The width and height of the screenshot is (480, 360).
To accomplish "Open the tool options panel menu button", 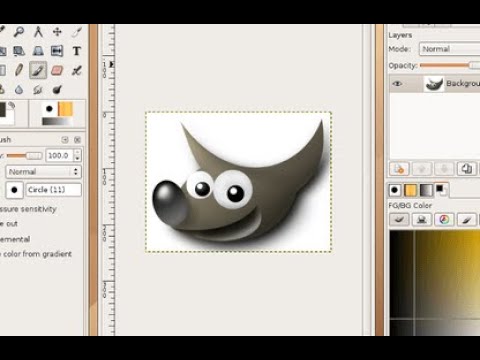I will [x=65, y=140].
